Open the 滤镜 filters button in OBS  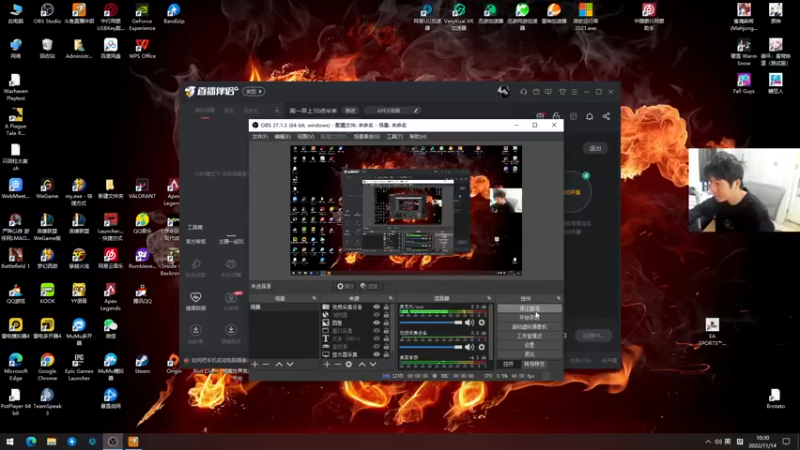click(x=369, y=287)
